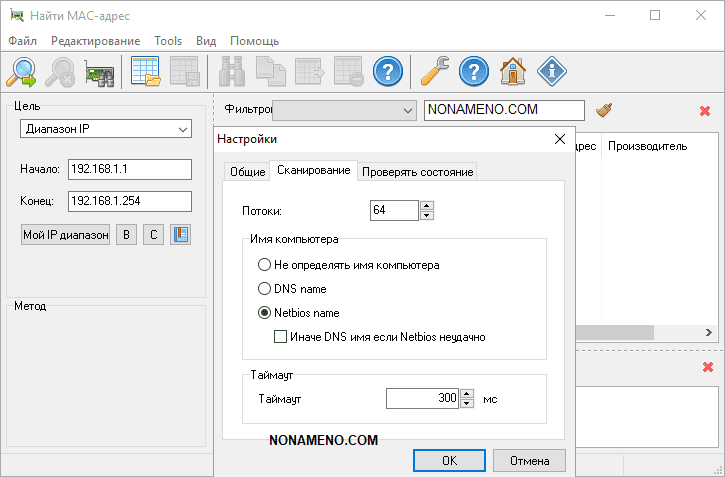Click the home page house icon
725x477 pixels.
pos(512,72)
